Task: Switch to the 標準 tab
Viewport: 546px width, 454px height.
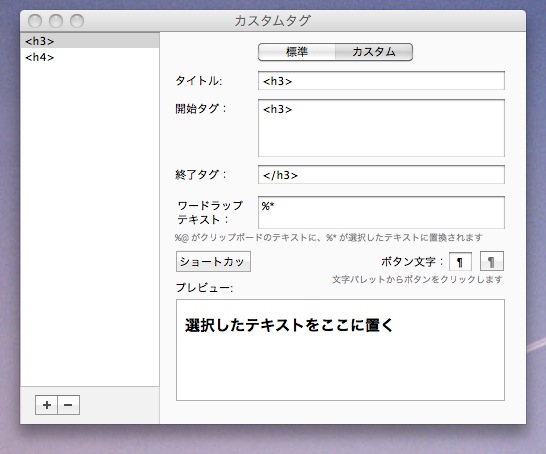Action: point(297,52)
